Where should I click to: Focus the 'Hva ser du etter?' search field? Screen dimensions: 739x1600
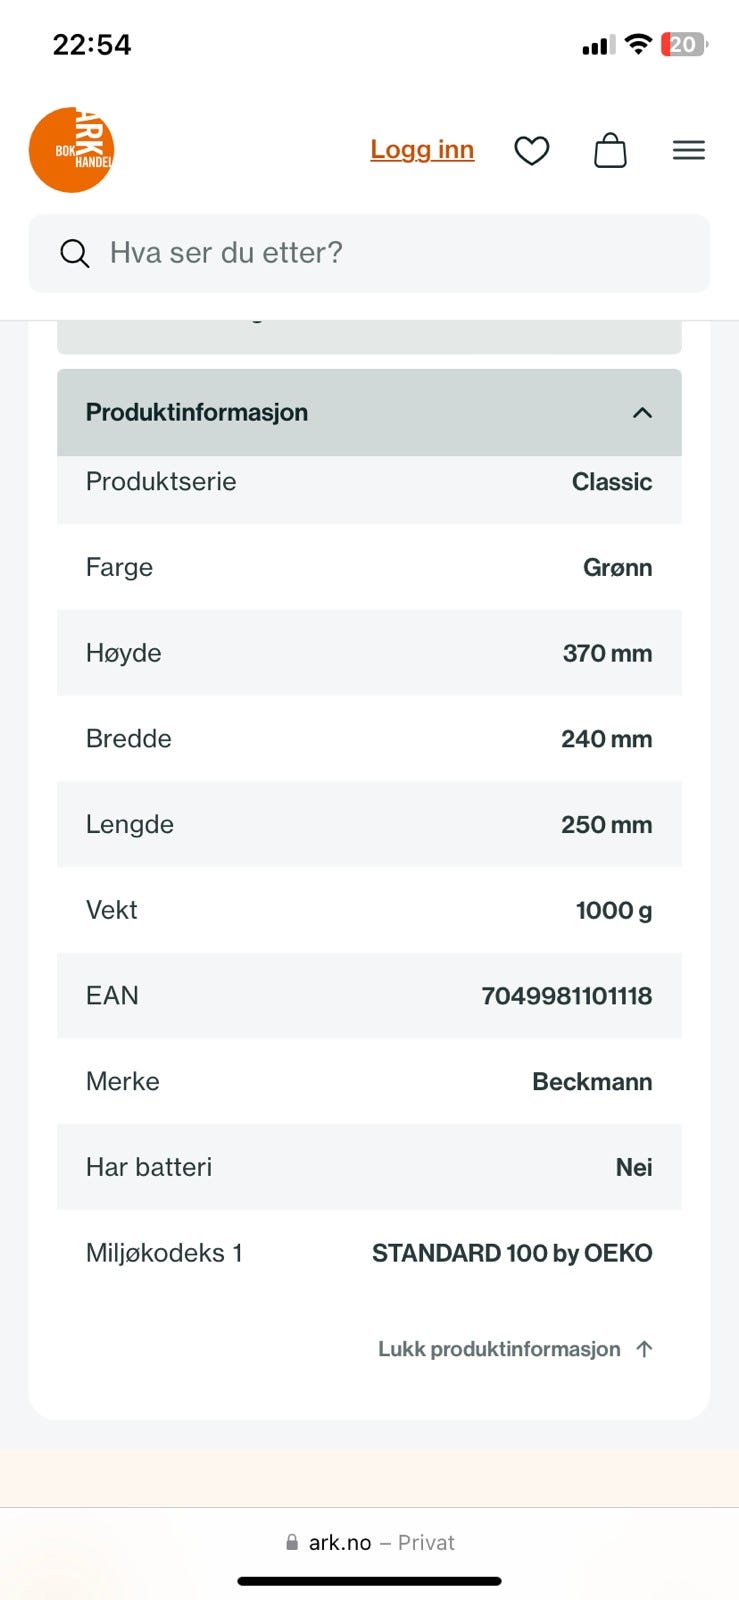(369, 253)
